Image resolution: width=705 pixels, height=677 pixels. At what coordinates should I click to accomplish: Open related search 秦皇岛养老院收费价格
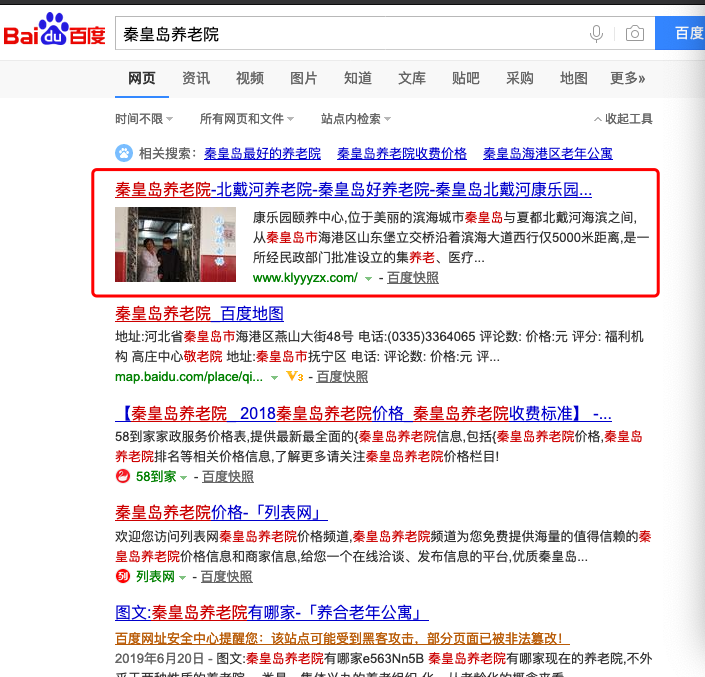[x=402, y=154]
